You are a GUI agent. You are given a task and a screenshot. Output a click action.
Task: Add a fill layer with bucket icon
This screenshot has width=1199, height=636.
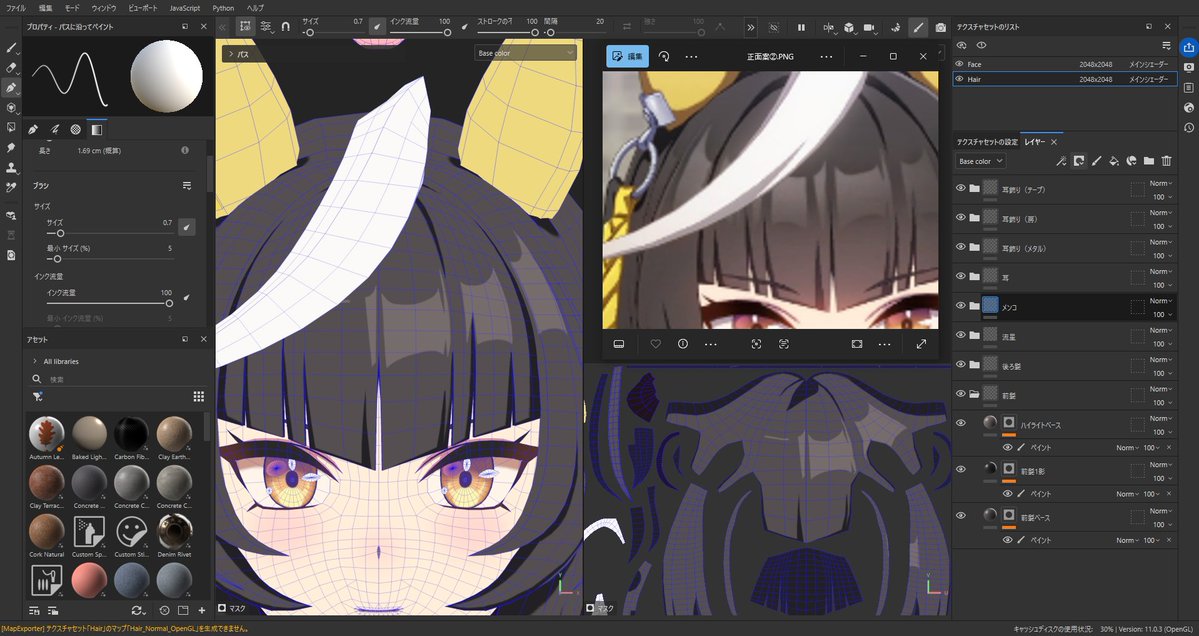point(1113,161)
